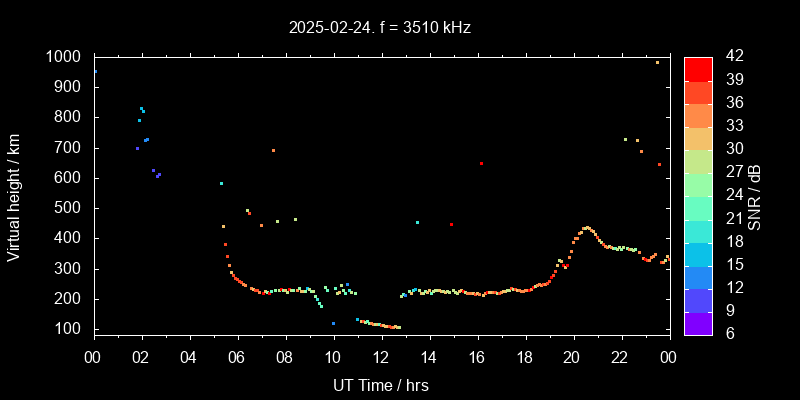Screen dimensions: 800x400
Task: Click the light green 27-30 dB colorbar segment
Action: pos(698,160)
